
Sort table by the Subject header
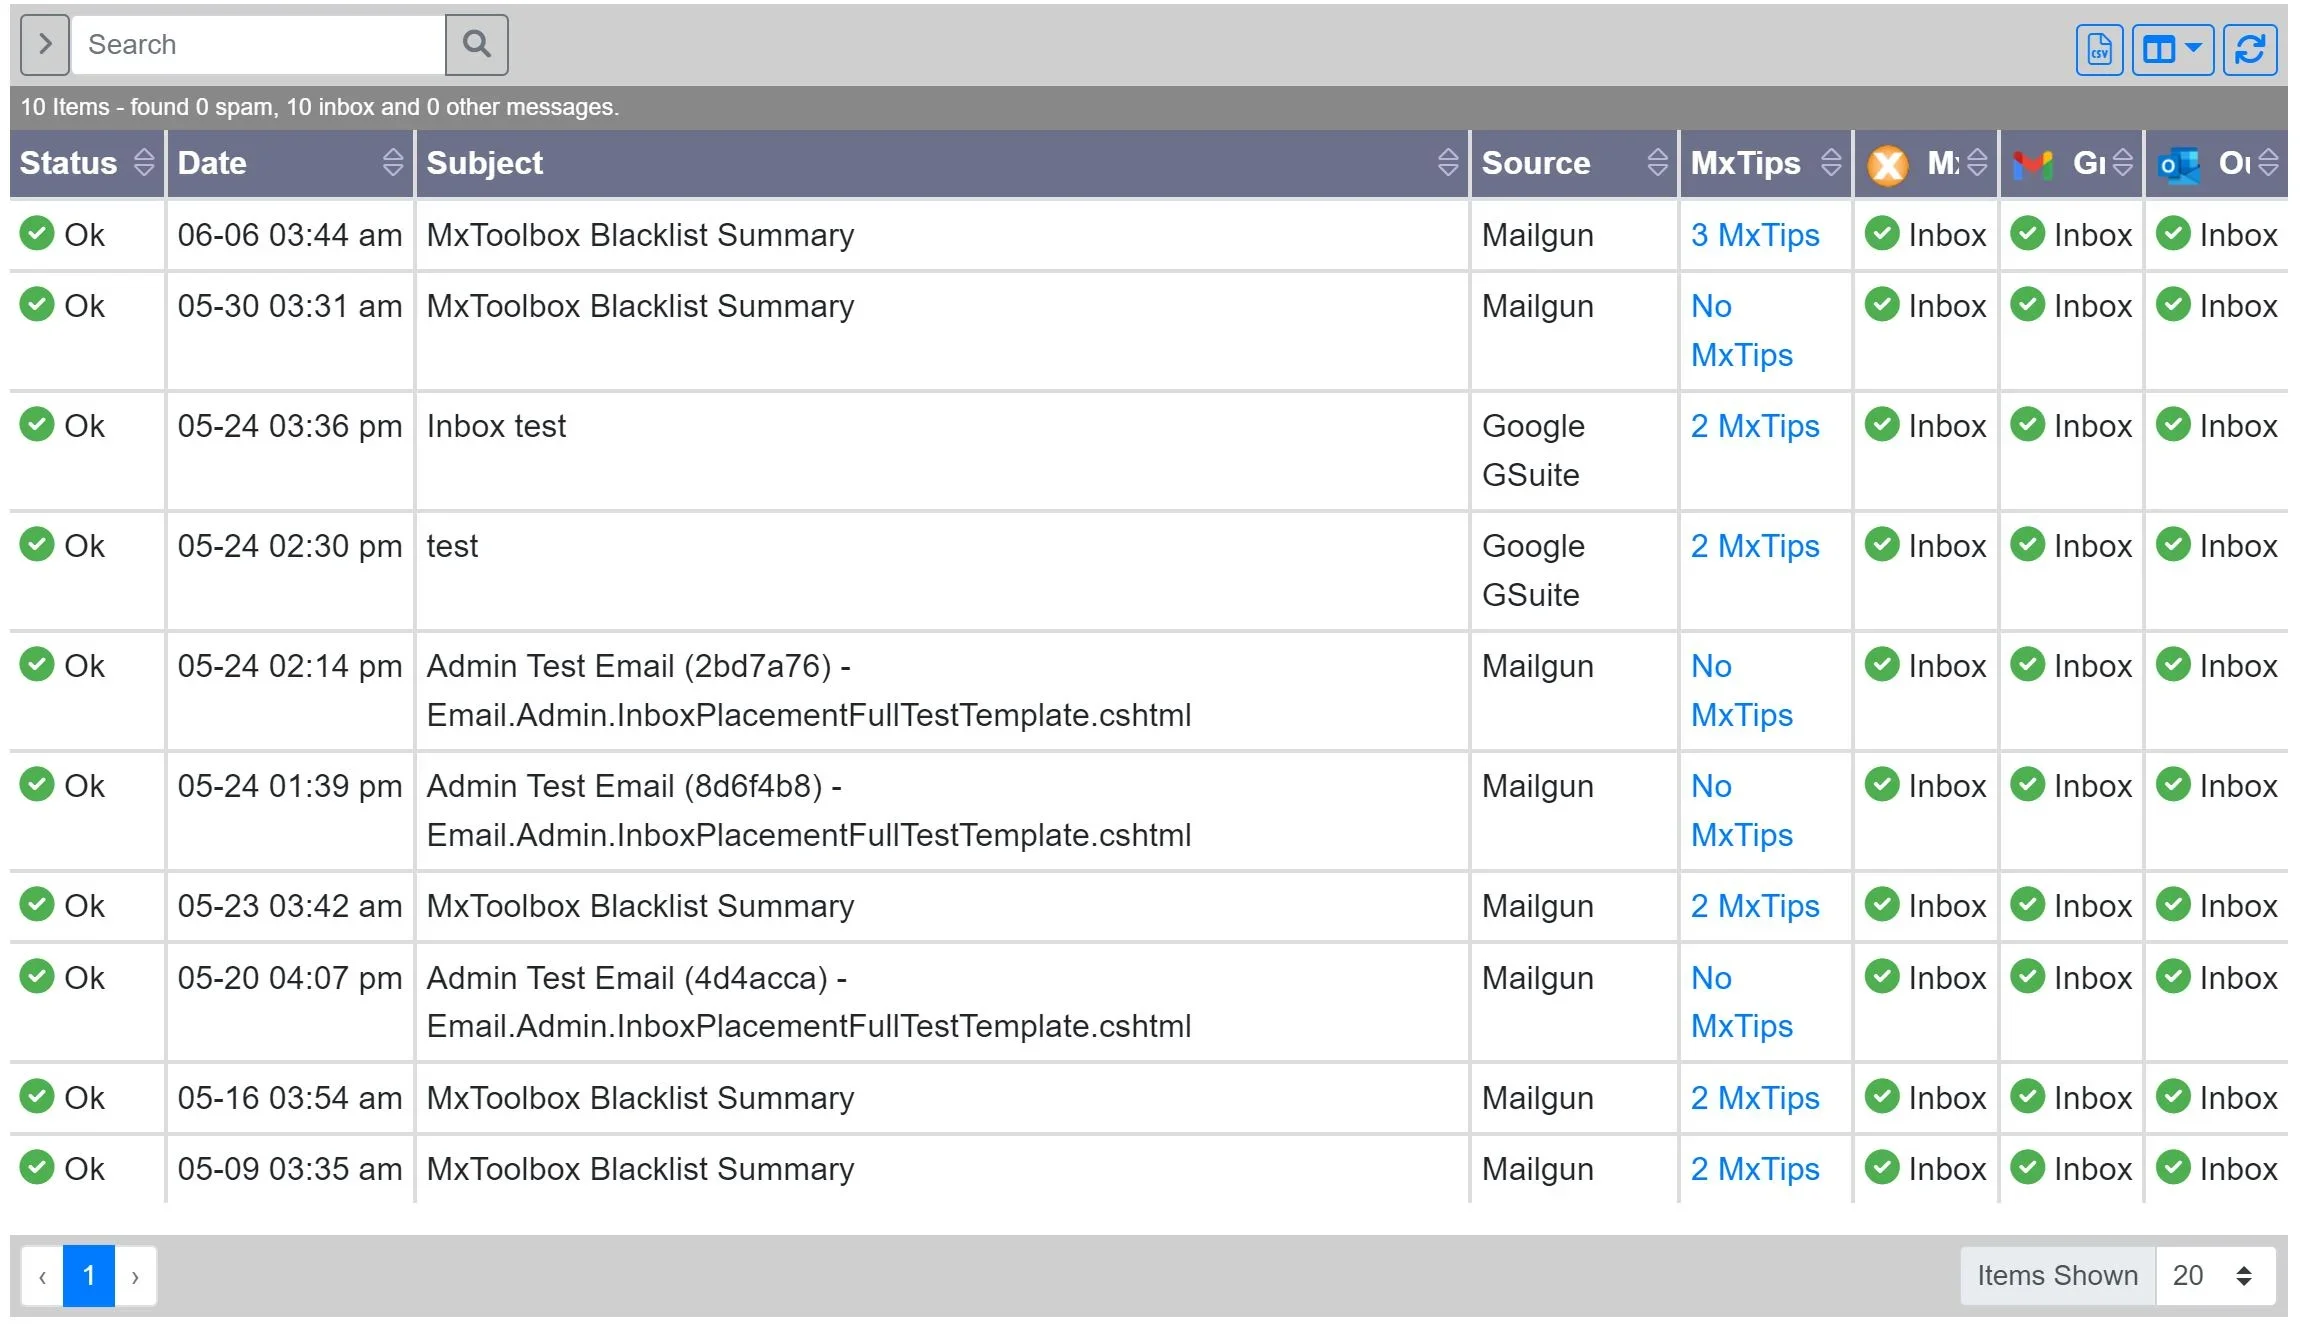[x=485, y=163]
